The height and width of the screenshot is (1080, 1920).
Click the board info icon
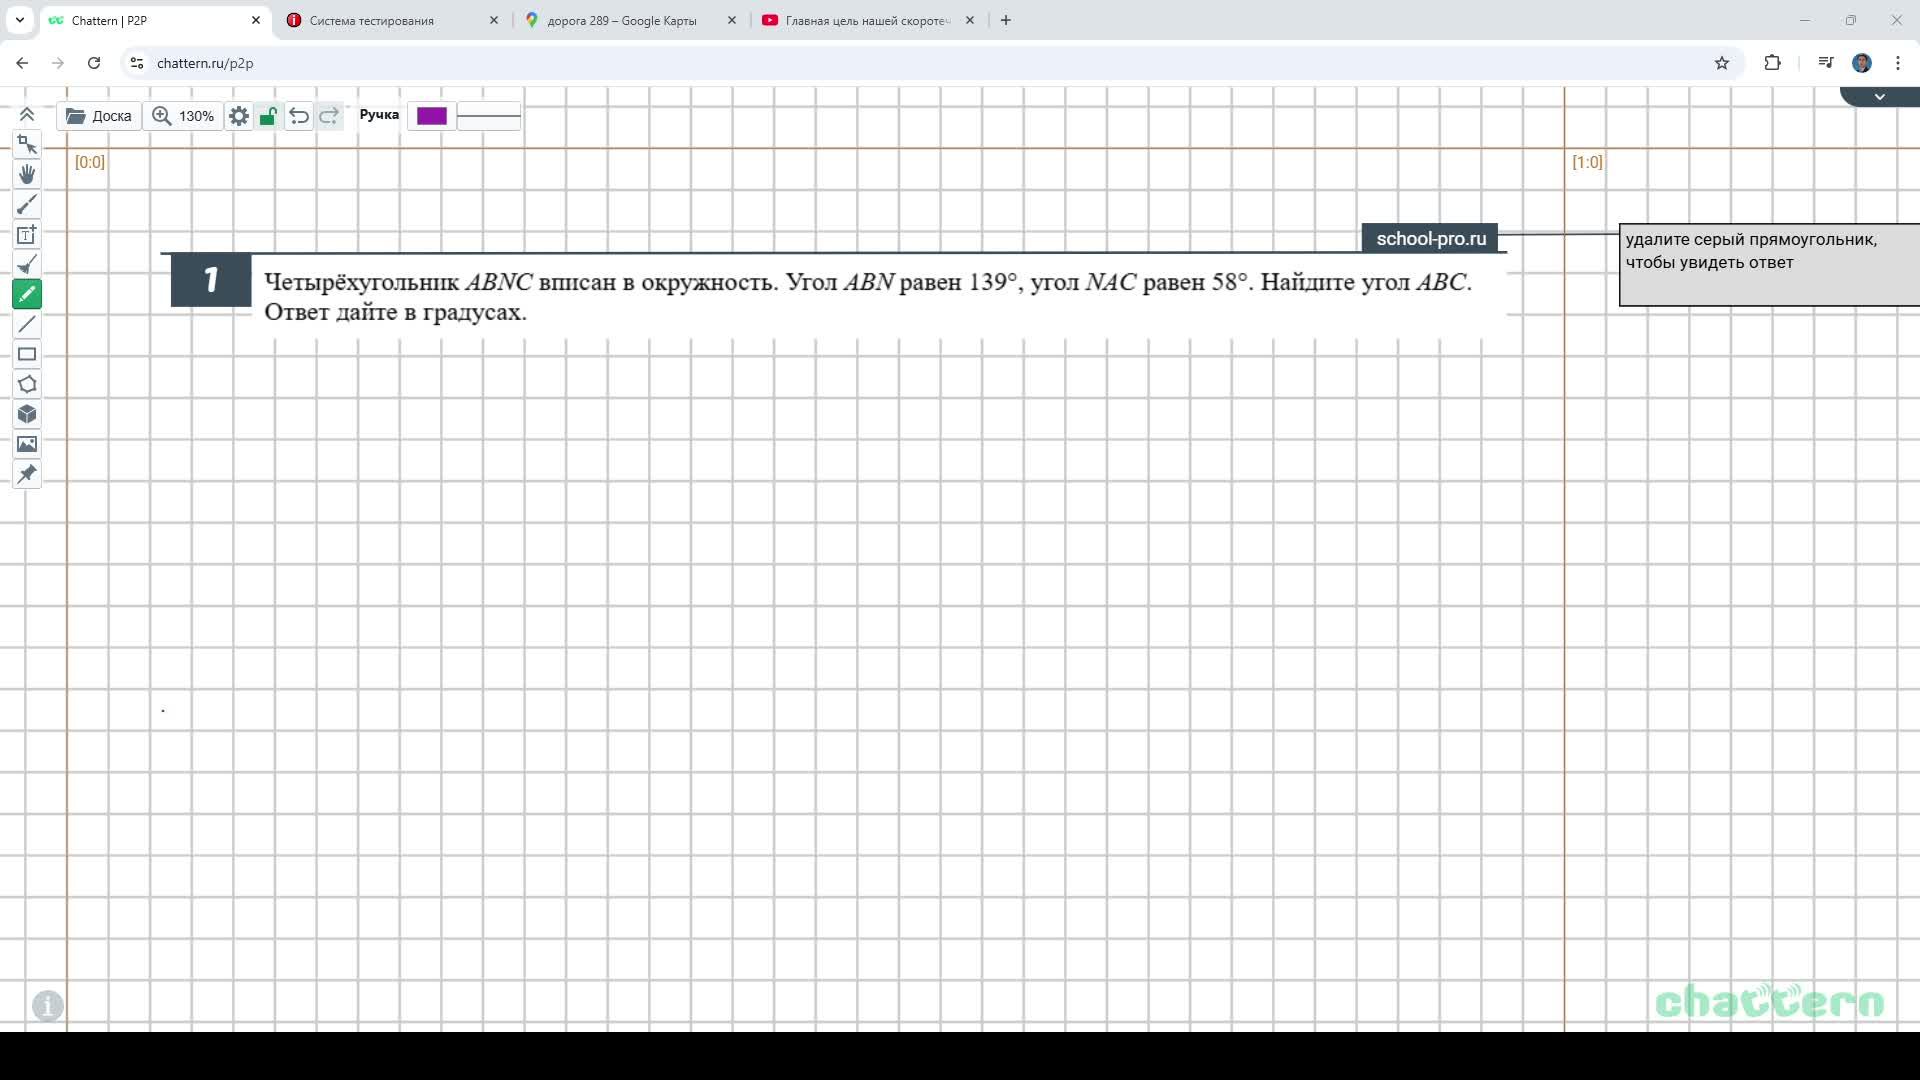(48, 1005)
